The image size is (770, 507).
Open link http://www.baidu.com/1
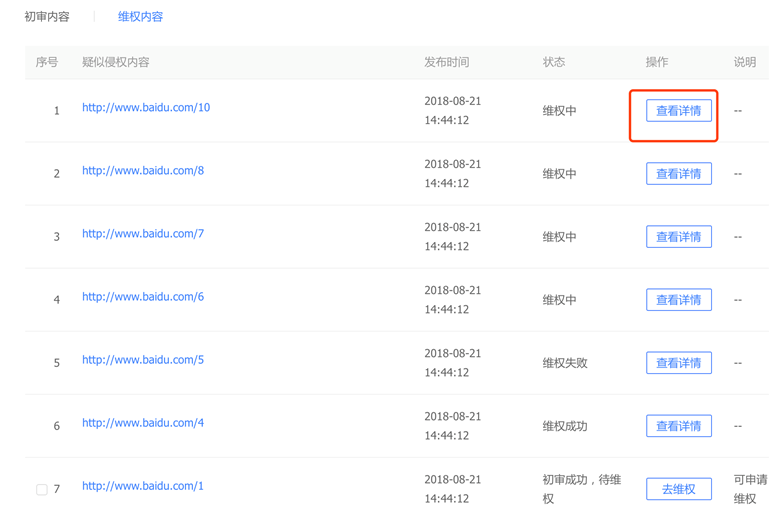pyautogui.click(x=143, y=486)
